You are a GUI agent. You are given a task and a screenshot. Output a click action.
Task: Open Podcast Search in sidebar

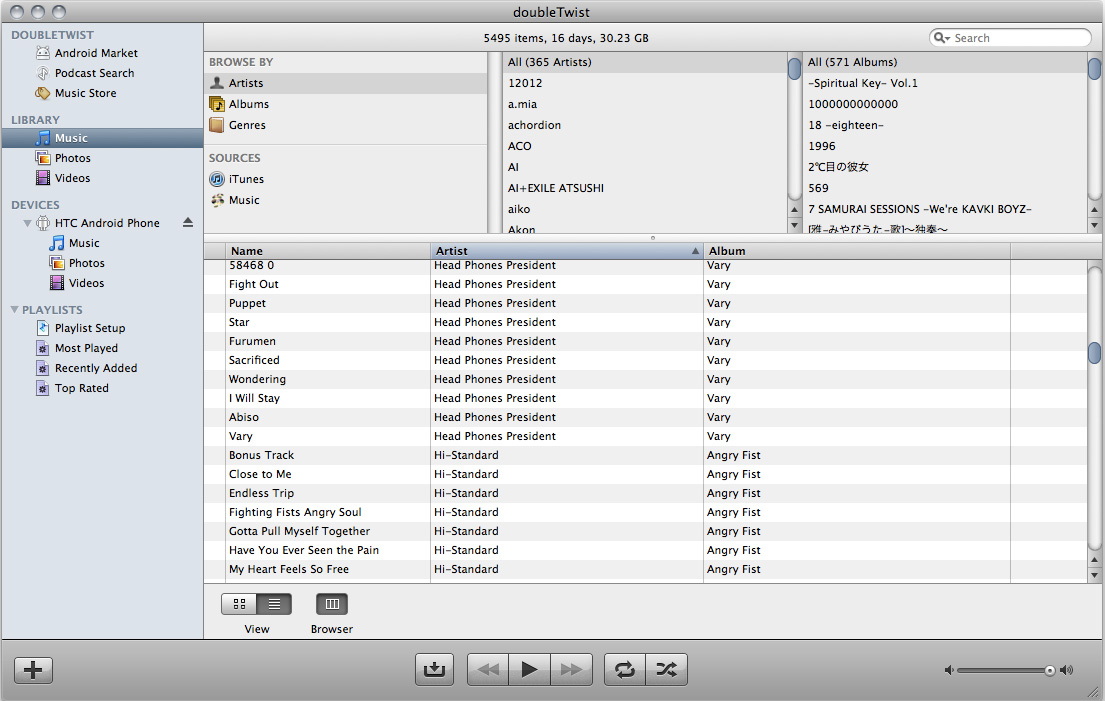[94, 73]
